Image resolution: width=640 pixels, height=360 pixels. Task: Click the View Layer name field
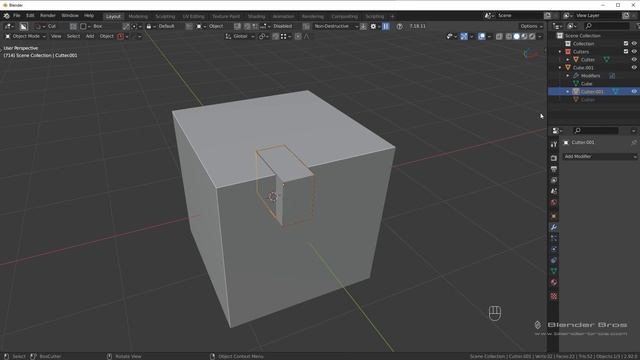point(598,16)
